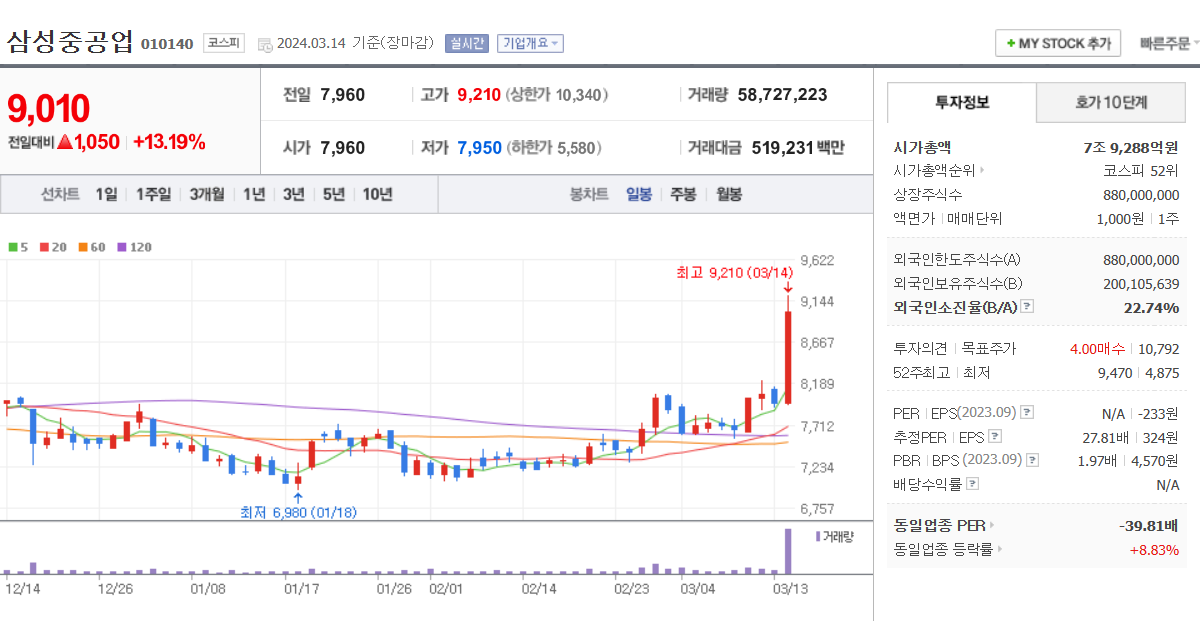Select the 10년 line chart period
Screen dimensions: 1201x621
point(378,194)
